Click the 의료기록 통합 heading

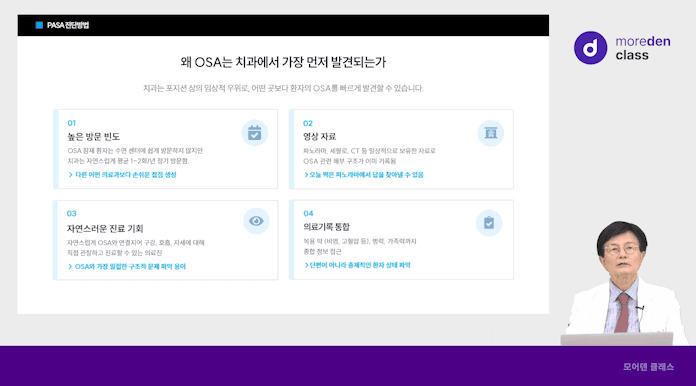[x=326, y=227]
